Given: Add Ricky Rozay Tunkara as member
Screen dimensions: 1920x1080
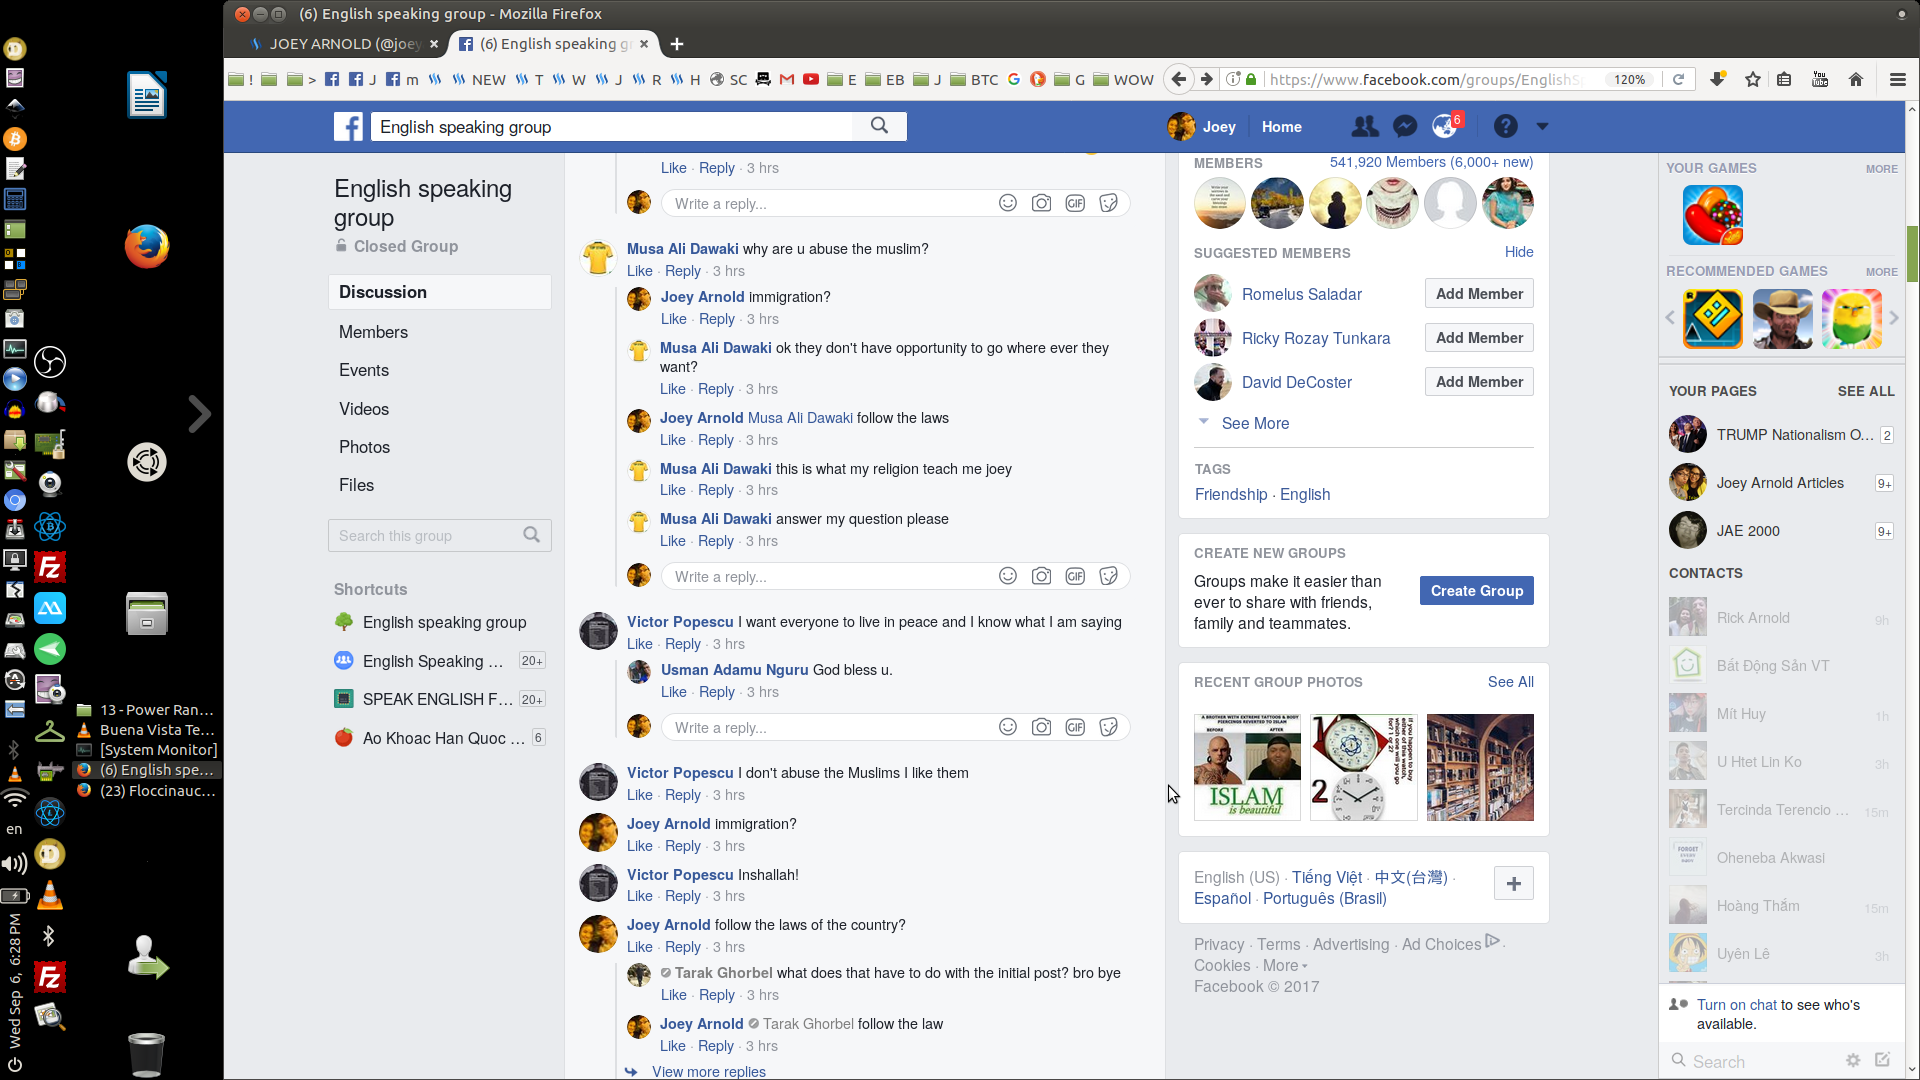Looking at the screenshot, I should pyautogui.click(x=1479, y=338).
